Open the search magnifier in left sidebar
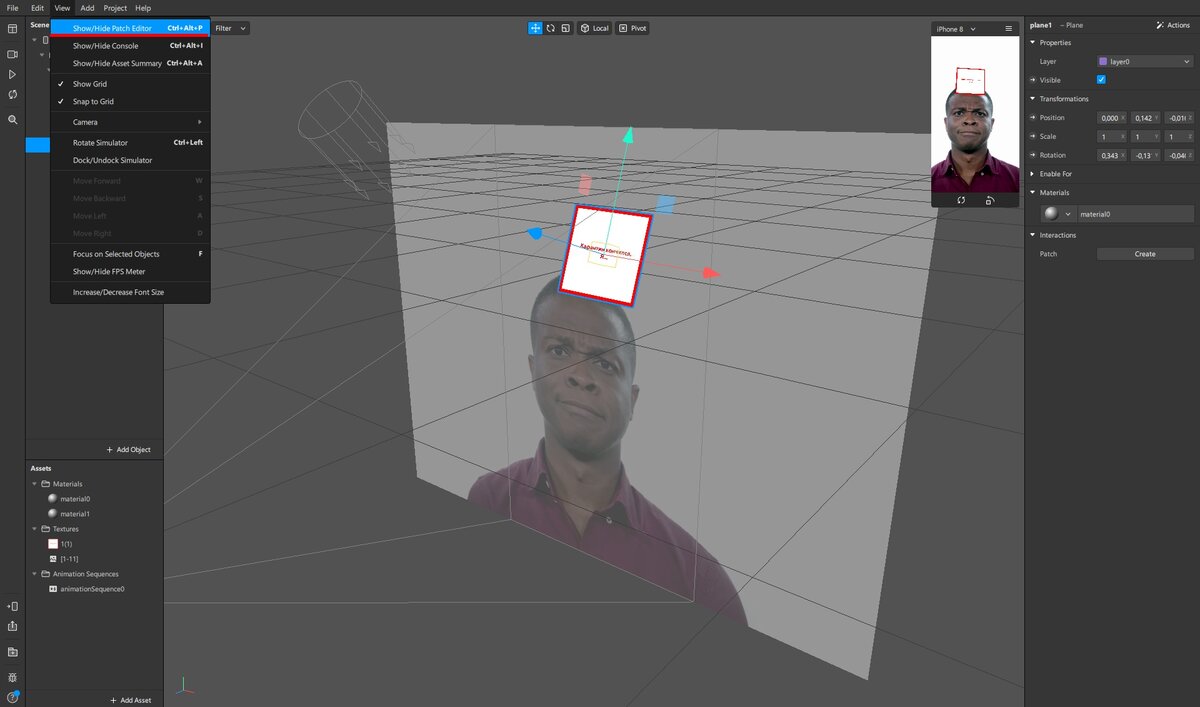 tap(13, 119)
